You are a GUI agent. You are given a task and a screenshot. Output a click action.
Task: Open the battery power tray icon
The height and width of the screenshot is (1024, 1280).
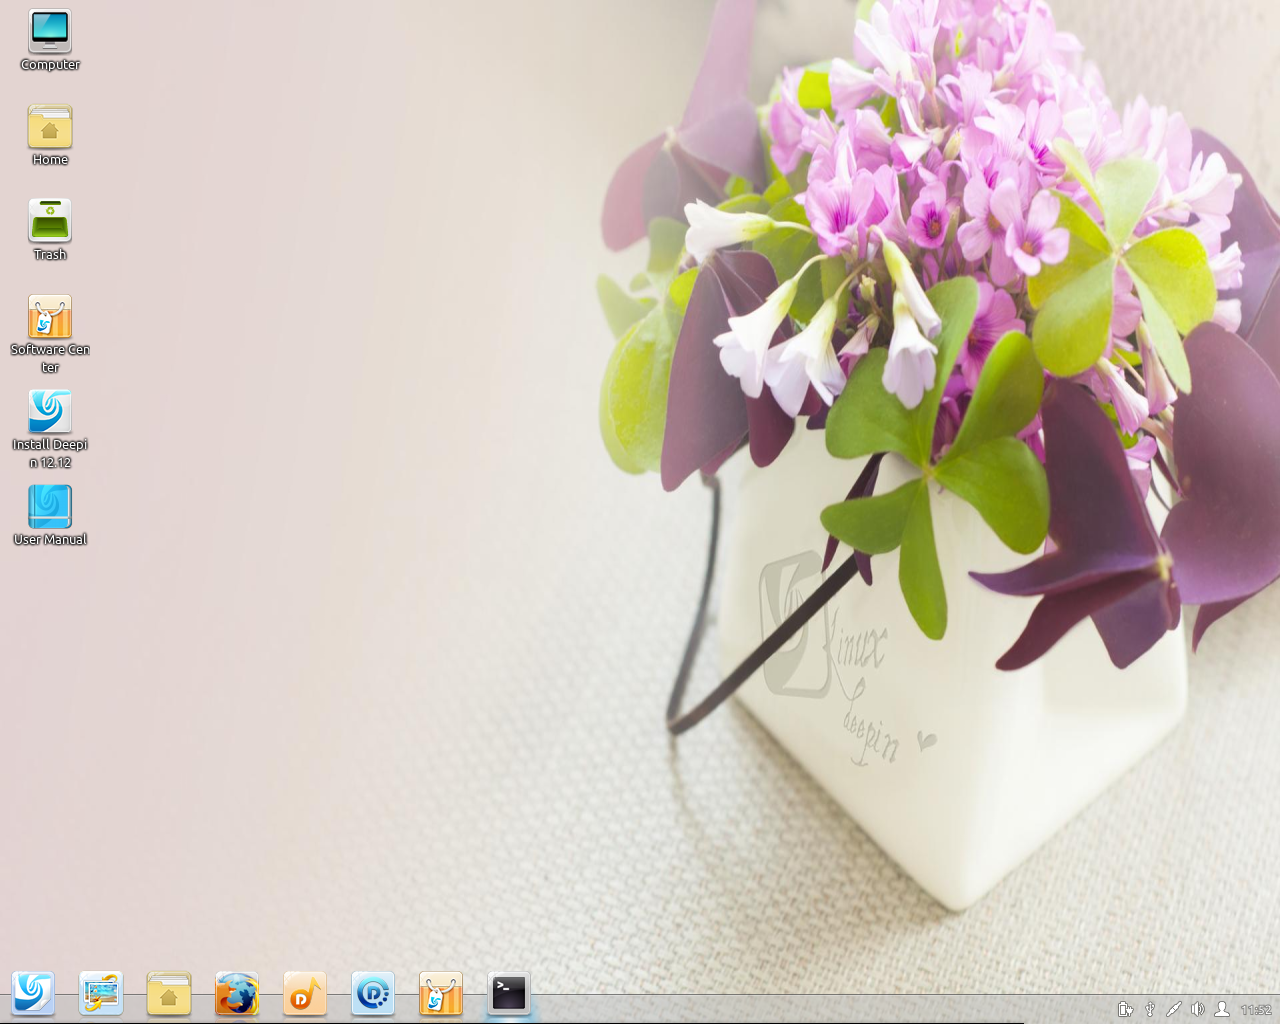pyautogui.click(x=1126, y=1009)
